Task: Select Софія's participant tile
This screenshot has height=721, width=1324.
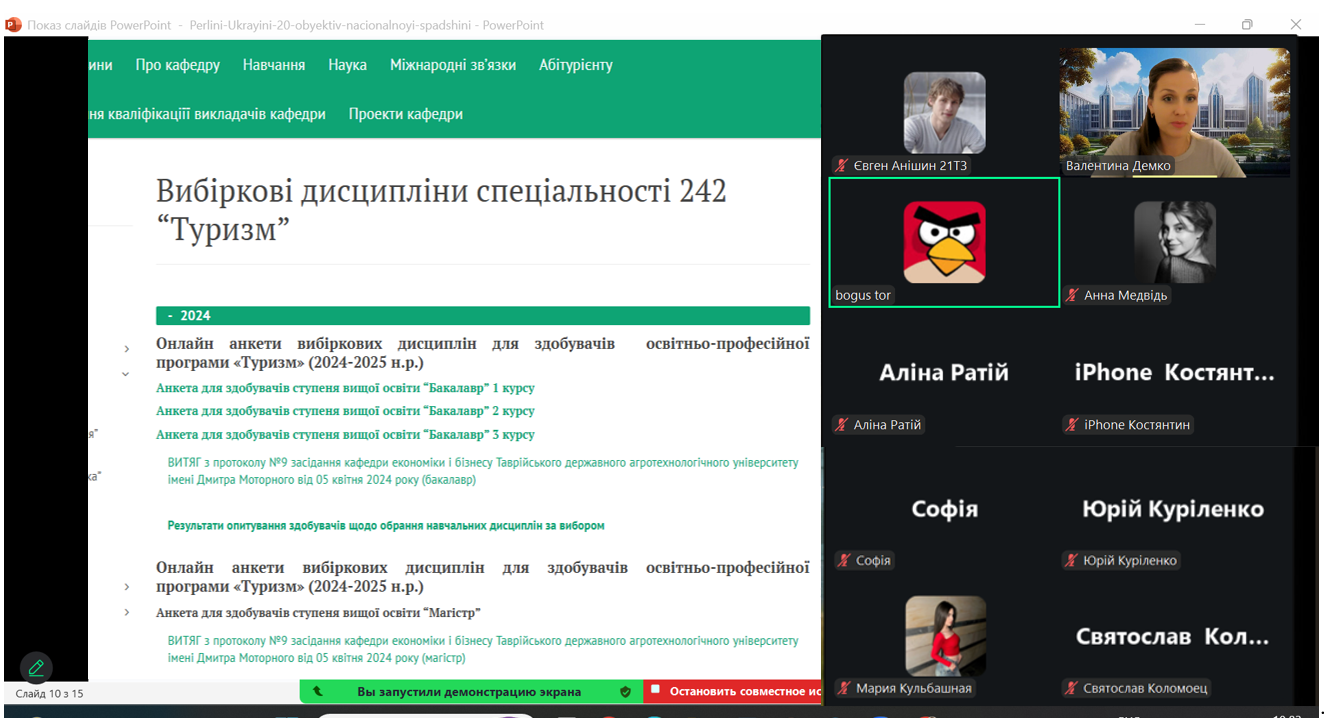Action: coord(944,510)
